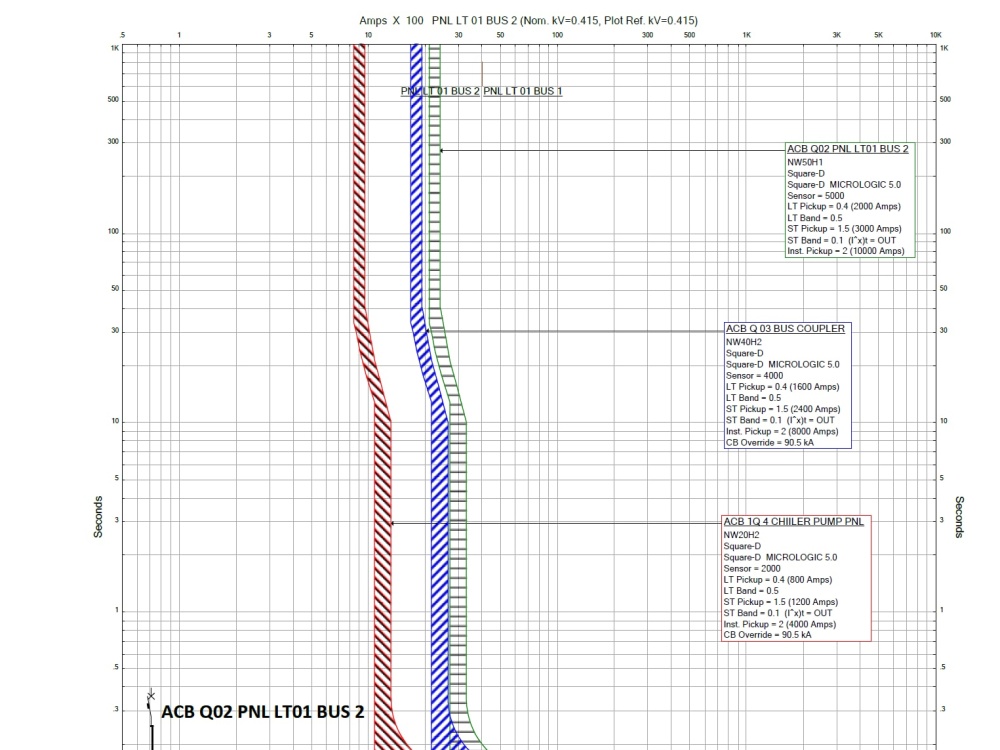Click the 'Seconds' axis label on the right side
This screenshot has height=750, width=1000.
(959, 517)
